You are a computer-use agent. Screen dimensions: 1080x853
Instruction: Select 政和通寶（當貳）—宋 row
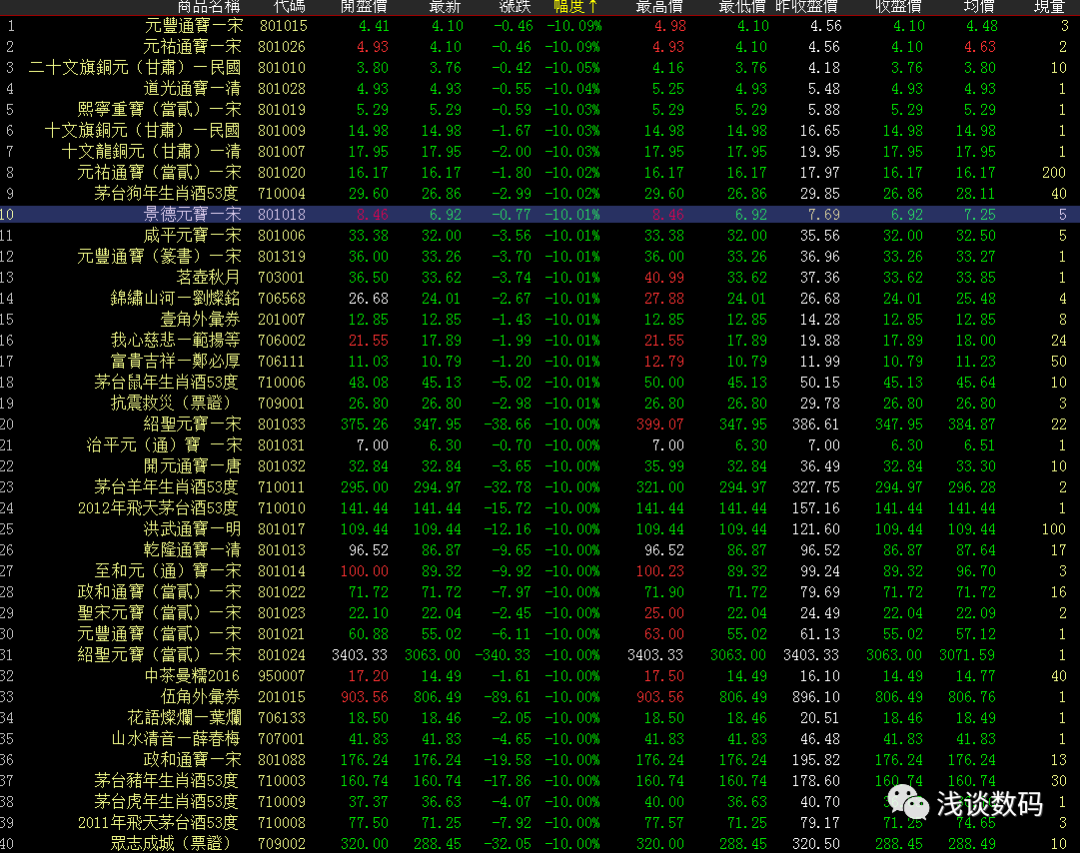coord(540,592)
